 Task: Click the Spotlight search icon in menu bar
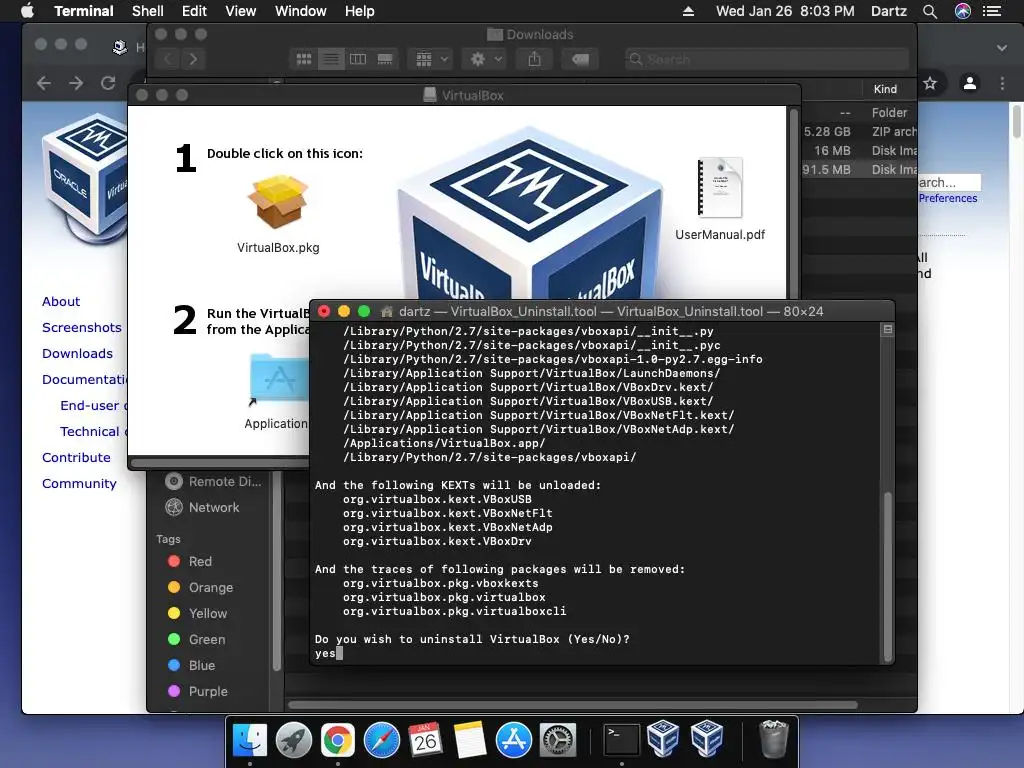coord(930,11)
